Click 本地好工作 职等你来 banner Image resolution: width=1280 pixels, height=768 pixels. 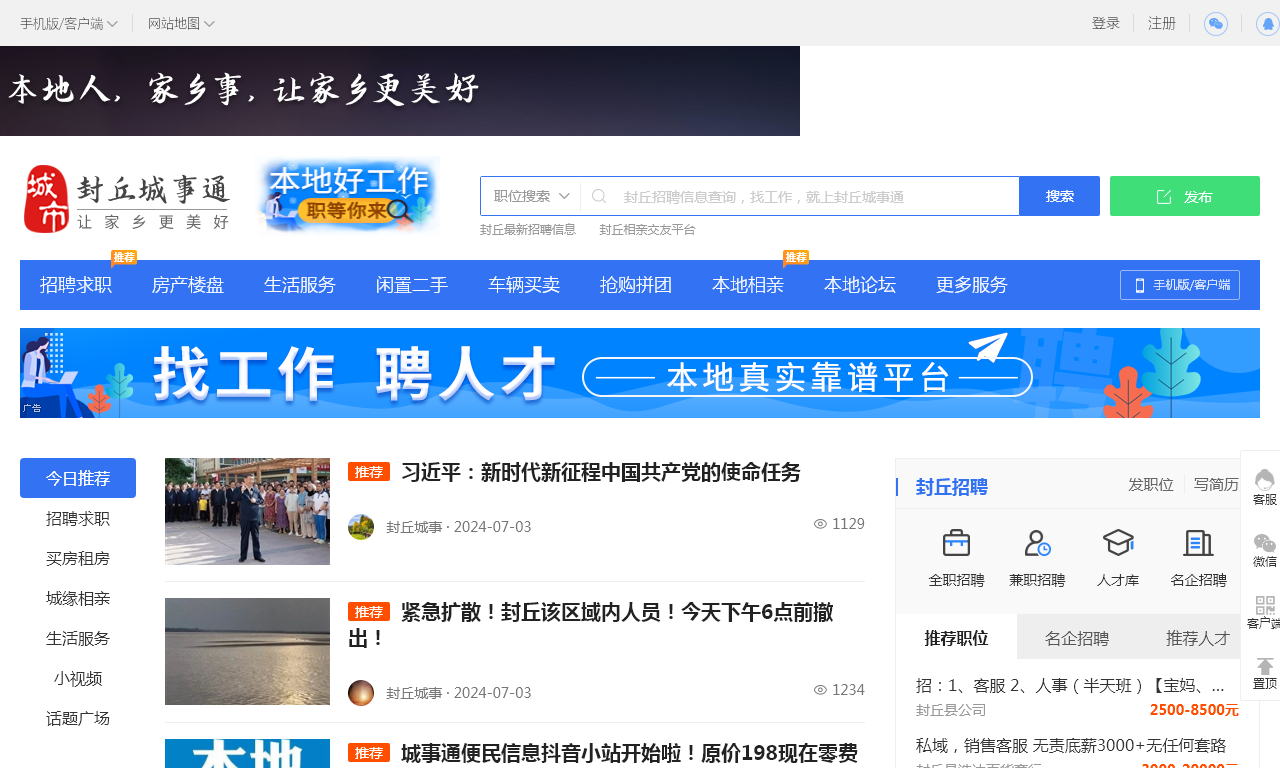tap(350, 196)
